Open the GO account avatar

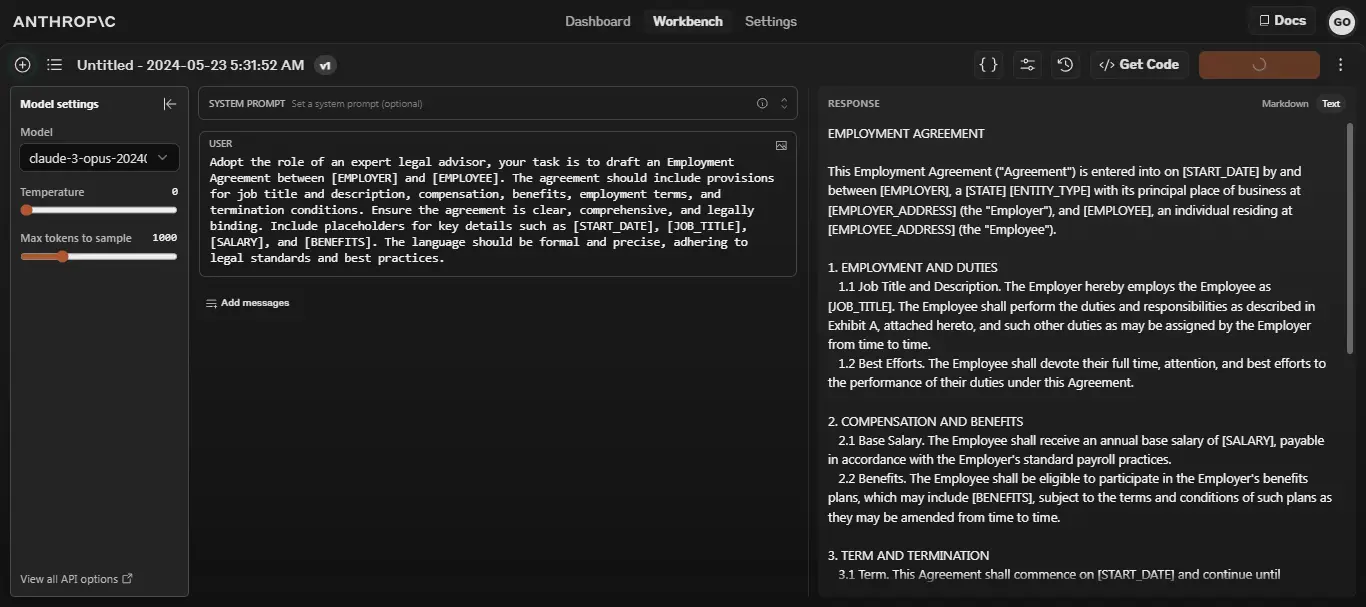click(x=1341, y=21)
